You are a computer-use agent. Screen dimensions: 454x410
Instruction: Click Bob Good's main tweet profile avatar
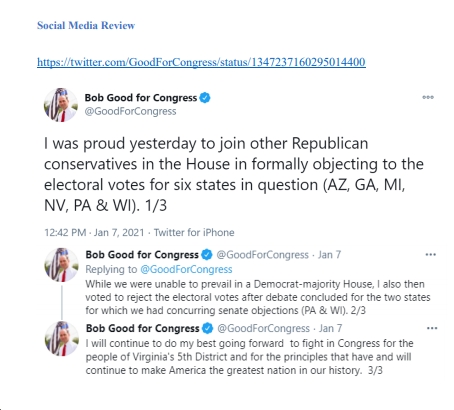61,105
